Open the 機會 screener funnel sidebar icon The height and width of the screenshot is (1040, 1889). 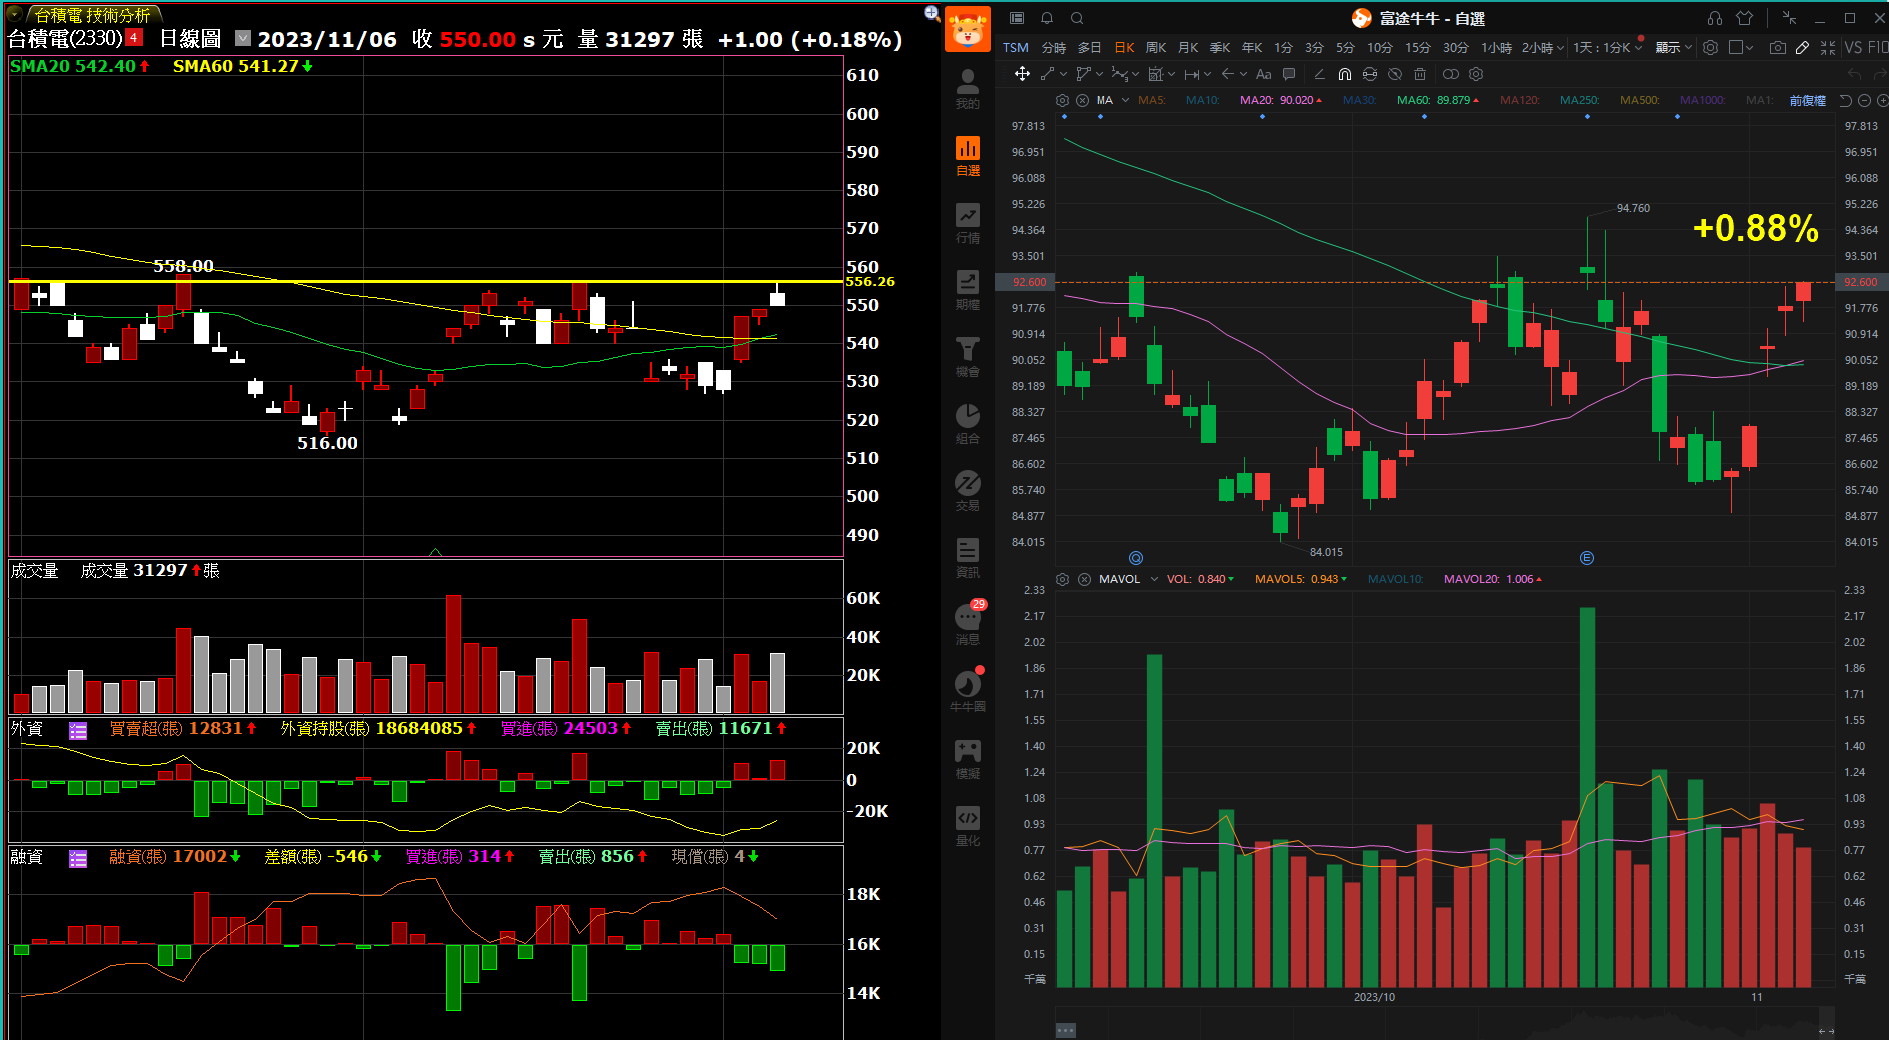click(x=967, y=357)
